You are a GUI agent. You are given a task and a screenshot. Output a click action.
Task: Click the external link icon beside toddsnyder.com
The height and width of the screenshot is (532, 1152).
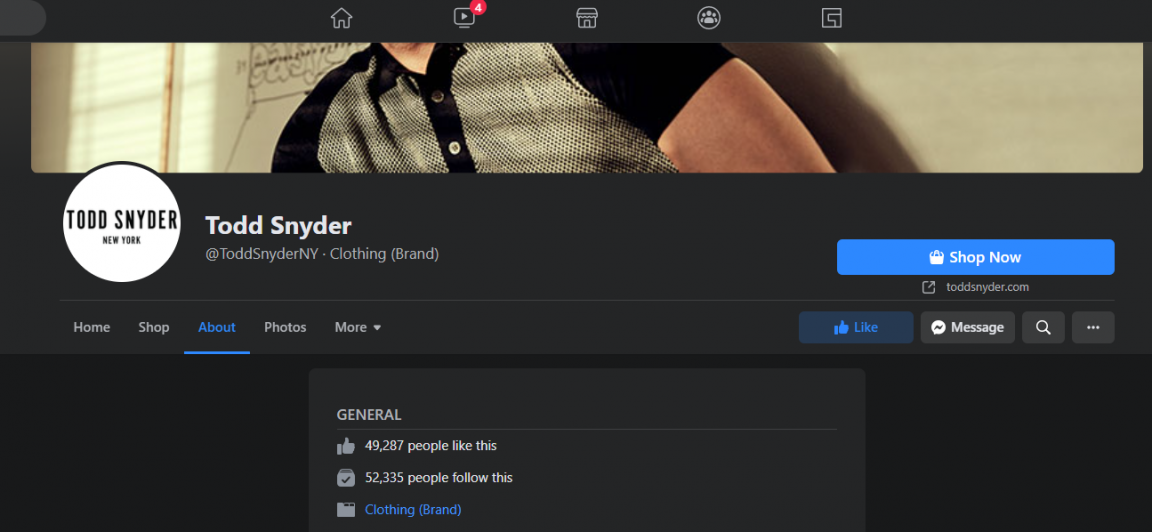pos(929,287)
